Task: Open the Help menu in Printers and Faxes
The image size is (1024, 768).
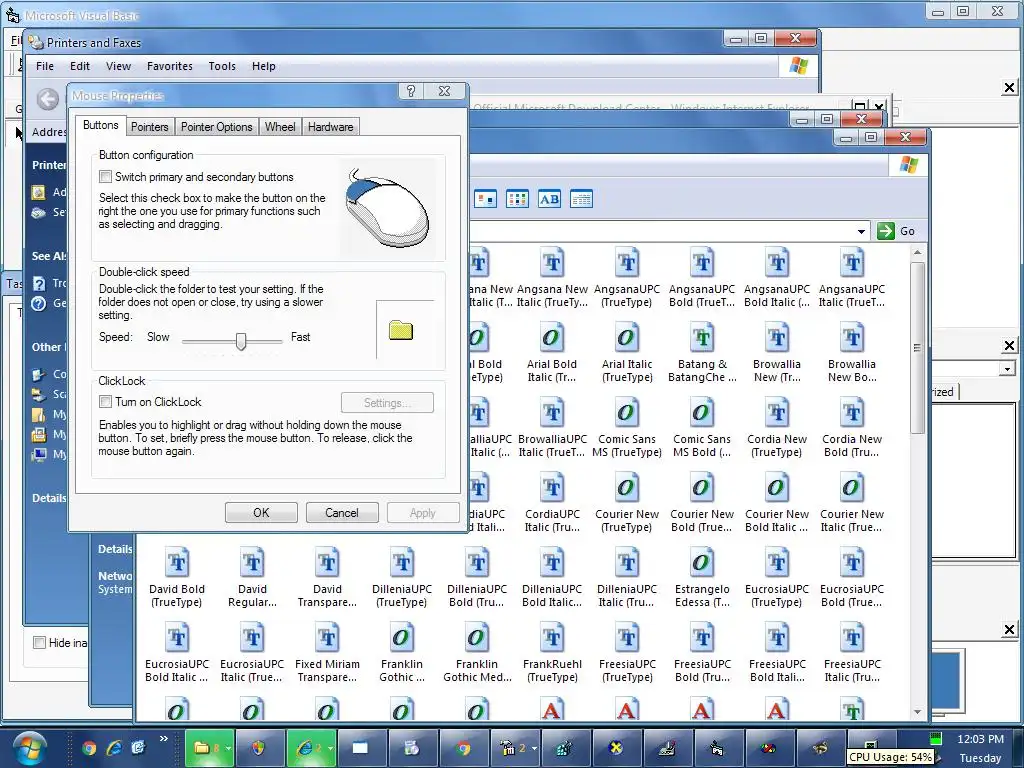Action: 264,66
